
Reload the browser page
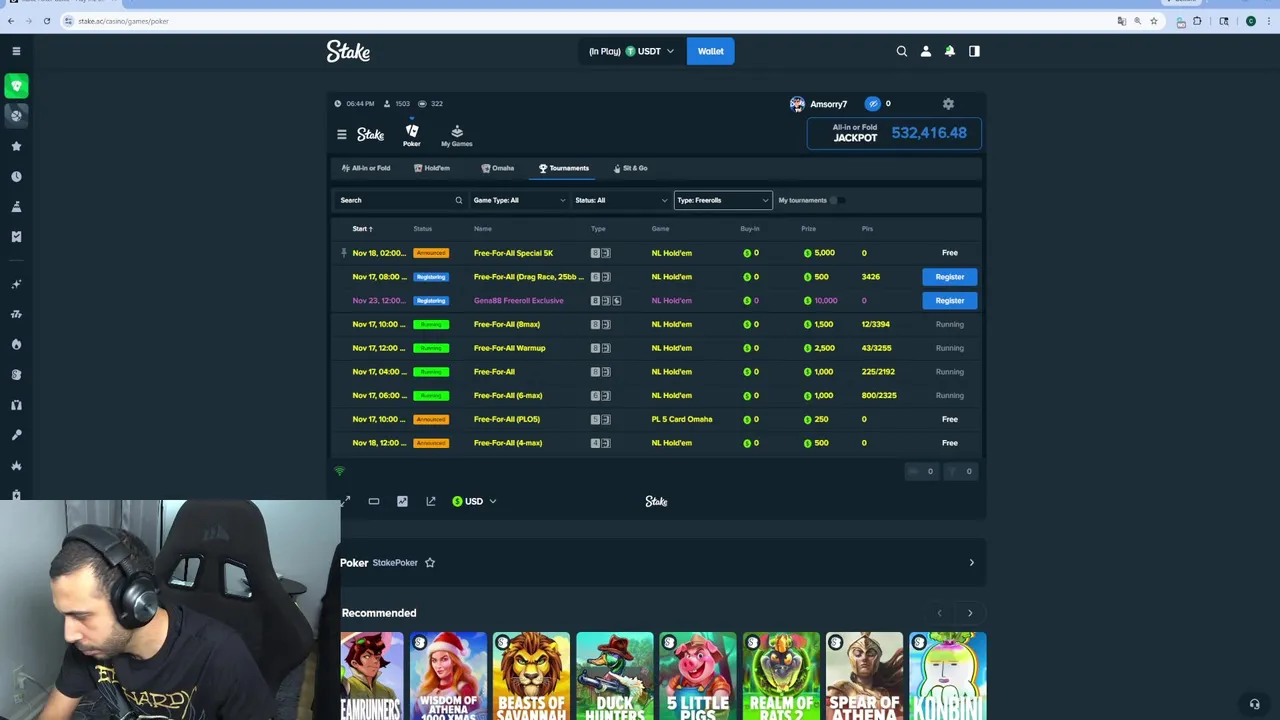coord(46,21)
